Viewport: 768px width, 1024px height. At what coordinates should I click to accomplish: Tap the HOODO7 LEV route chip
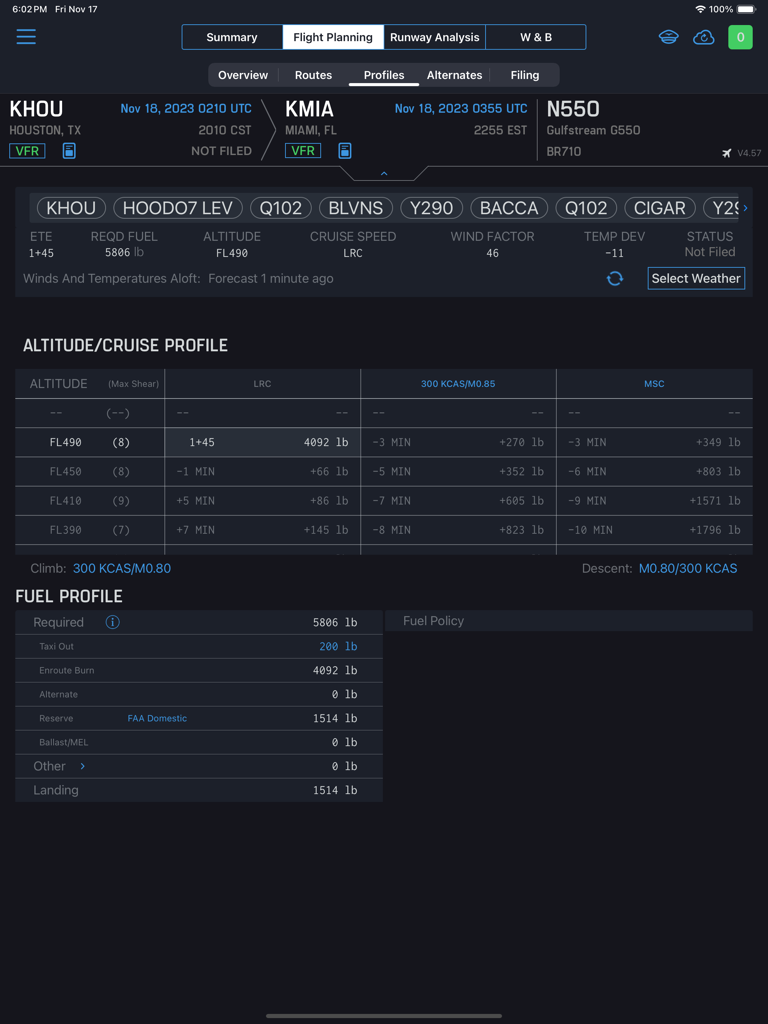pos(178,208)
